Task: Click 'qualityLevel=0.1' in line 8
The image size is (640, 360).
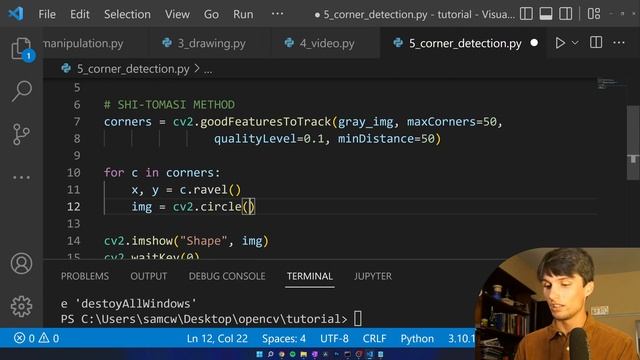Action: 269,139
